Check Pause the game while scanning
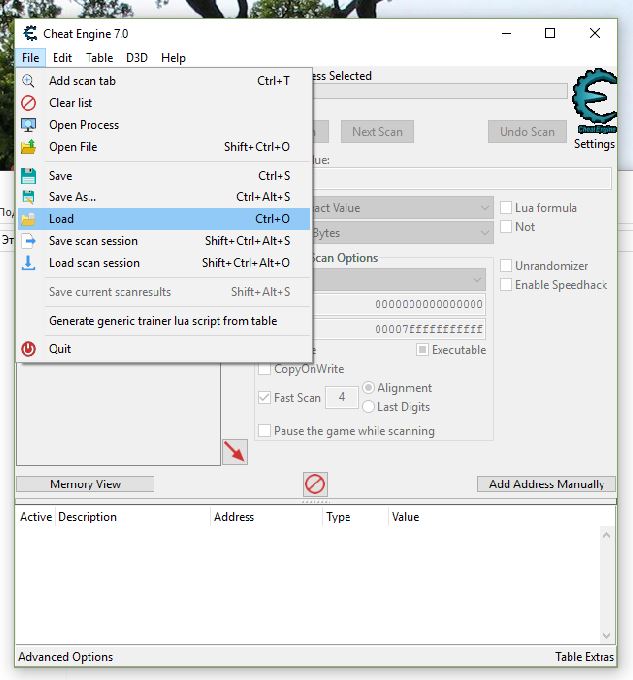Image resolution: width=633 pixels, height=680 pixels. (x=264, y=431)
